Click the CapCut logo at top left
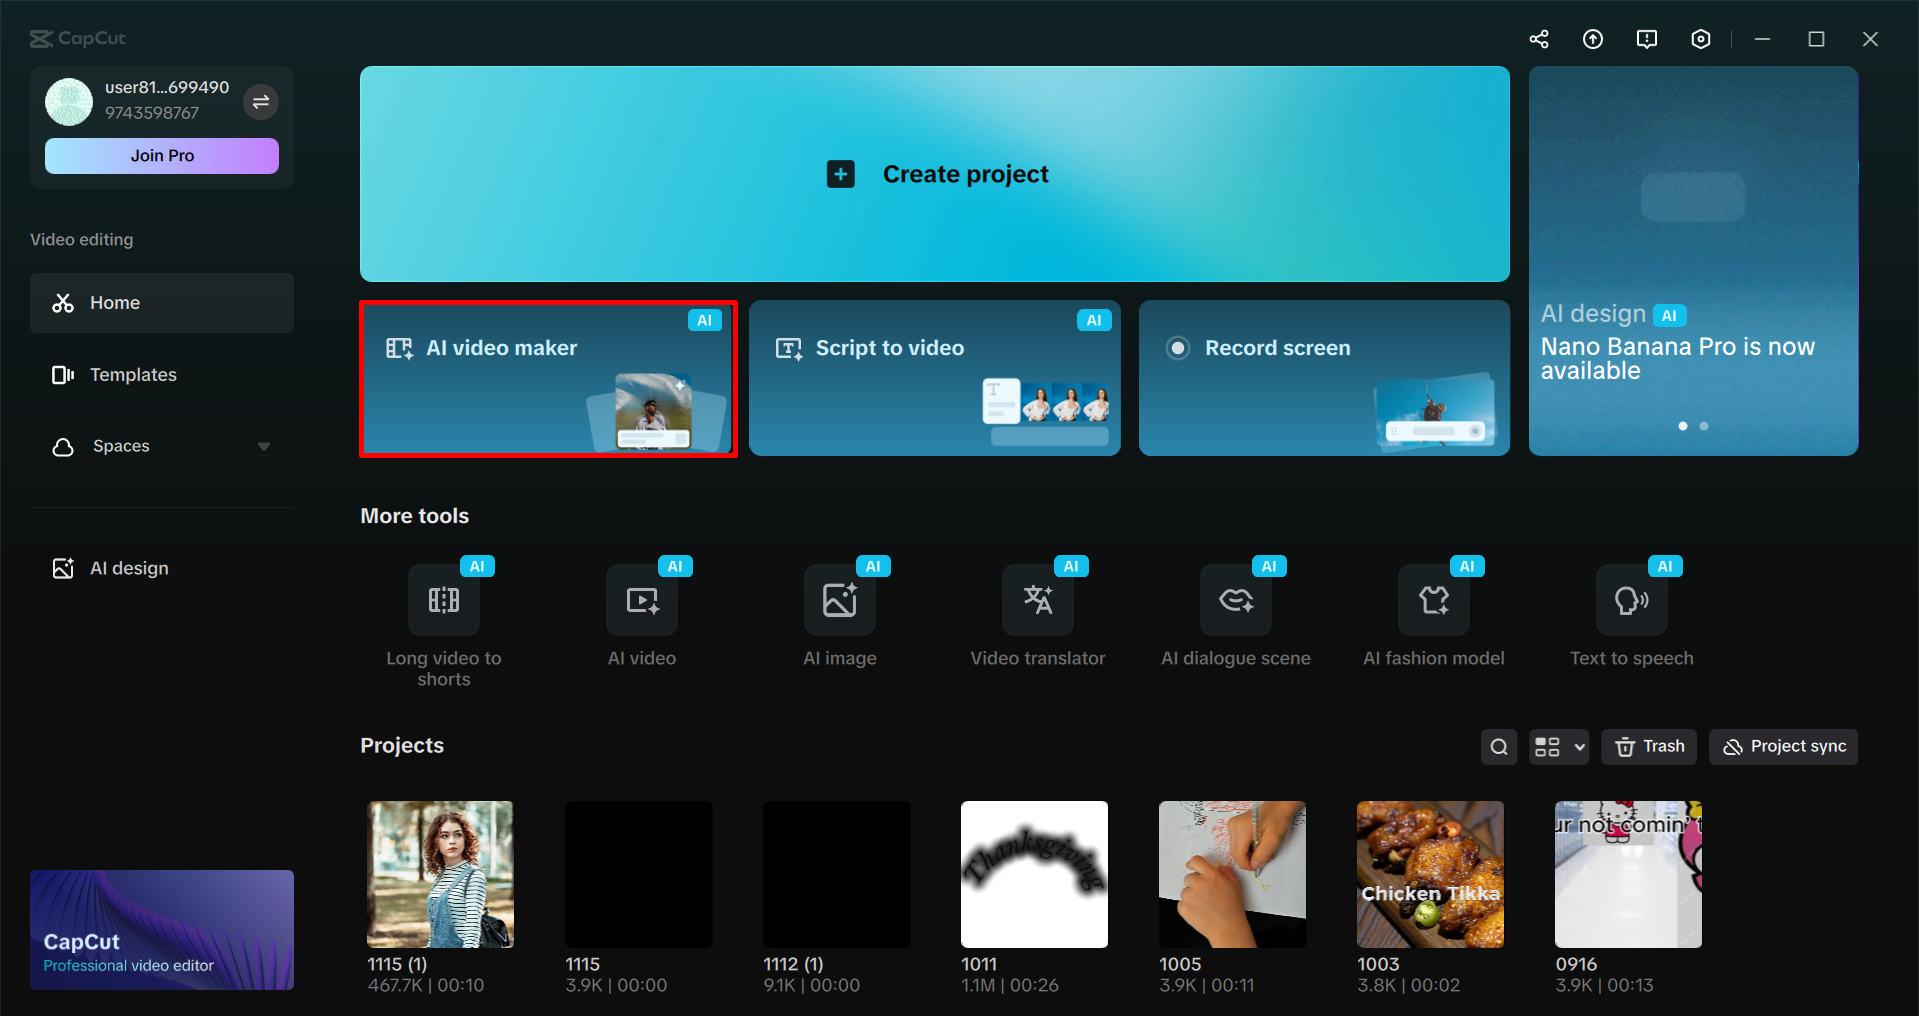The height and width of the screenshot is (1016, 1919). click(78, 39)
